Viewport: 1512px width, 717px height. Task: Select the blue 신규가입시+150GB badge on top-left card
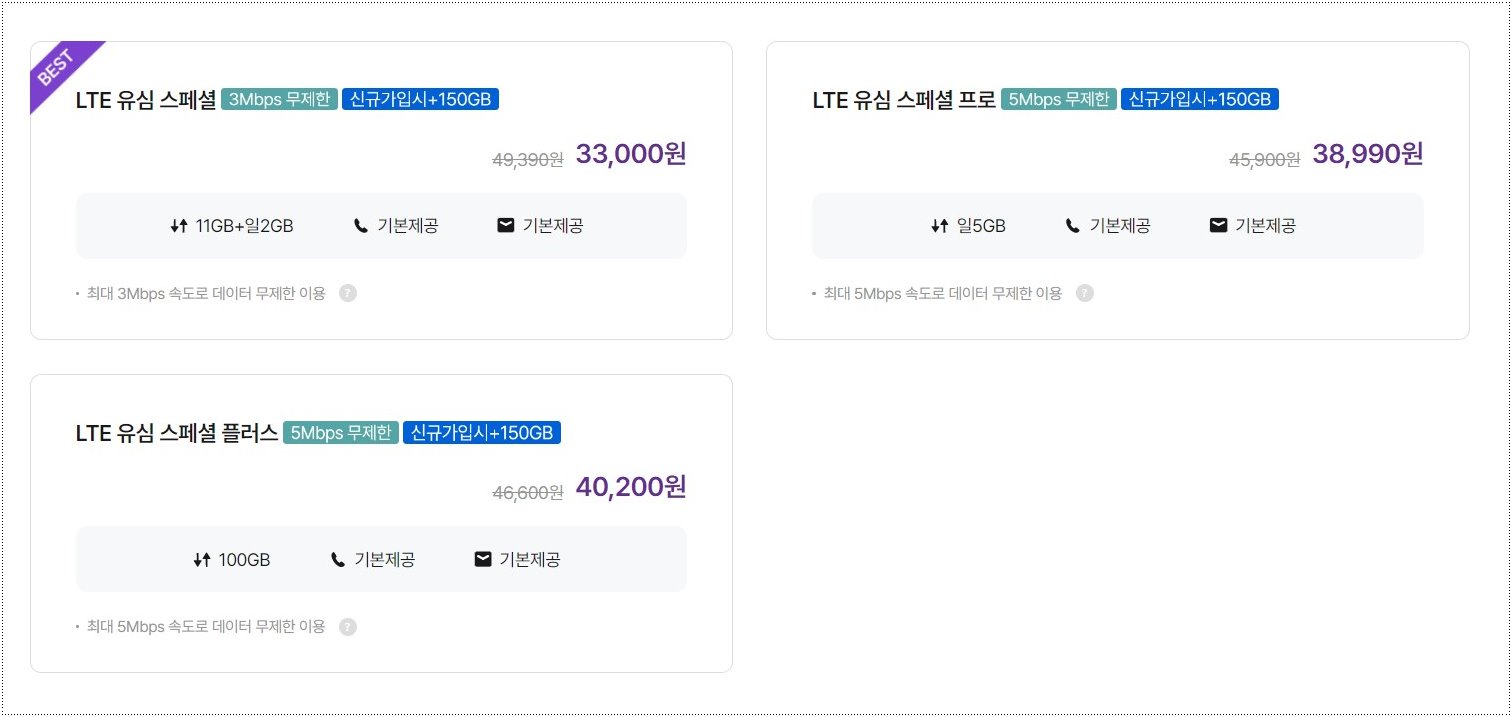coord(421,99)
